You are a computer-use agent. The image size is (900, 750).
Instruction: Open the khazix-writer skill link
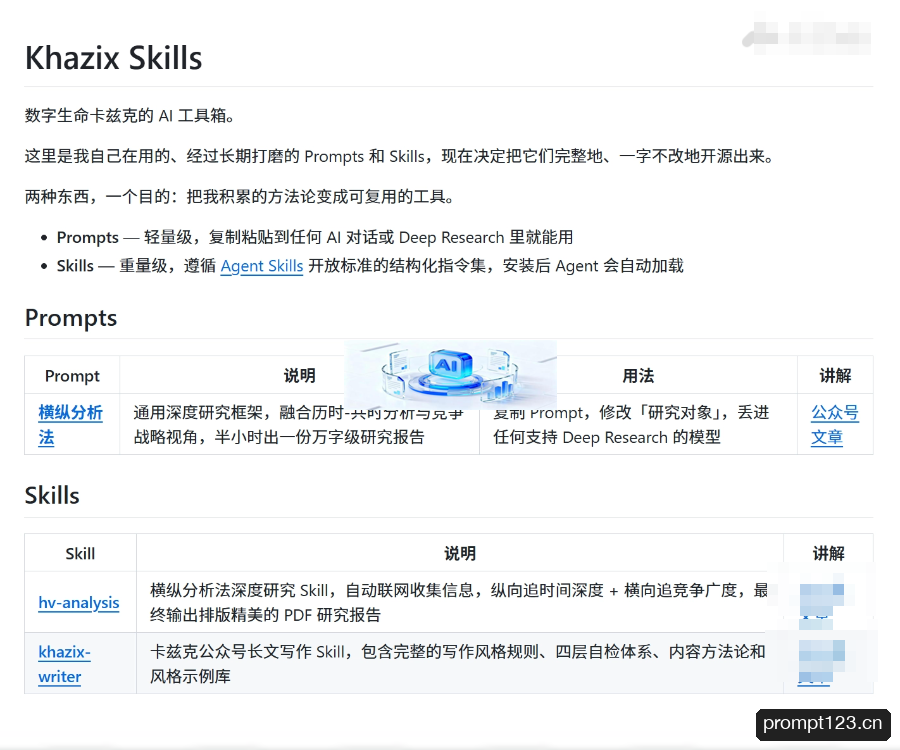[64, 664]
